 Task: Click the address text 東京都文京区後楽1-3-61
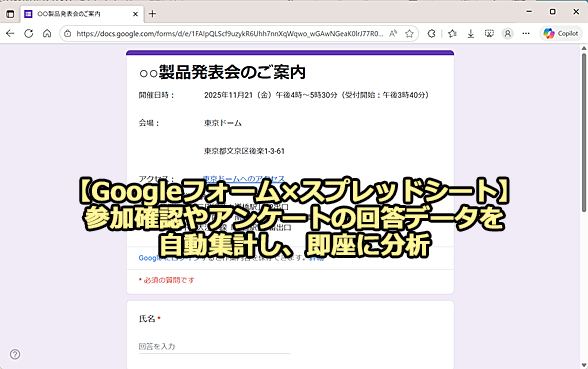tap(244, 151)
